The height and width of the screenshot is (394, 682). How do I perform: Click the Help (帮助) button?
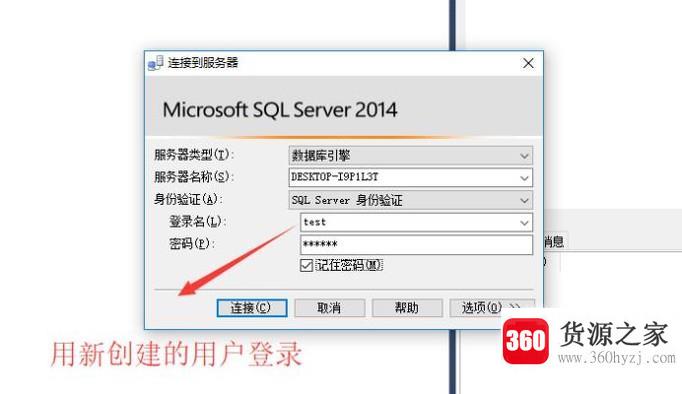tap(407, 308)
